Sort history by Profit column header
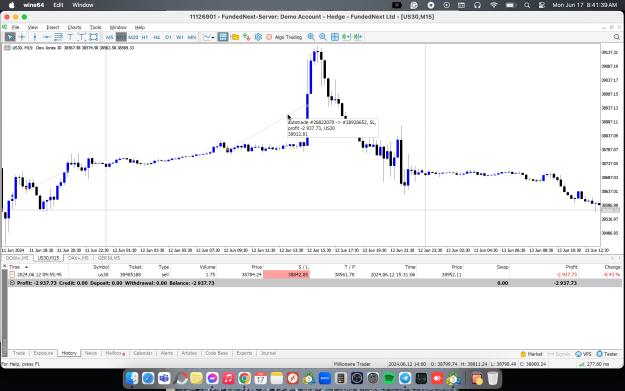 (x=571, y=267)
